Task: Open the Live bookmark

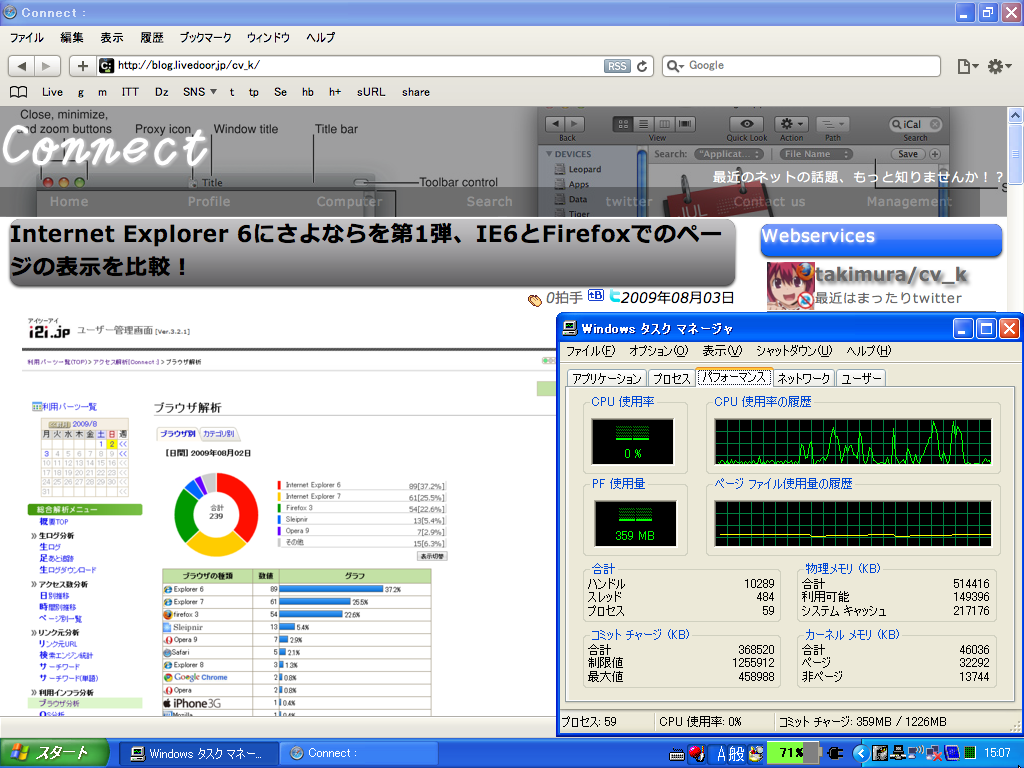Action: [52, 92]
